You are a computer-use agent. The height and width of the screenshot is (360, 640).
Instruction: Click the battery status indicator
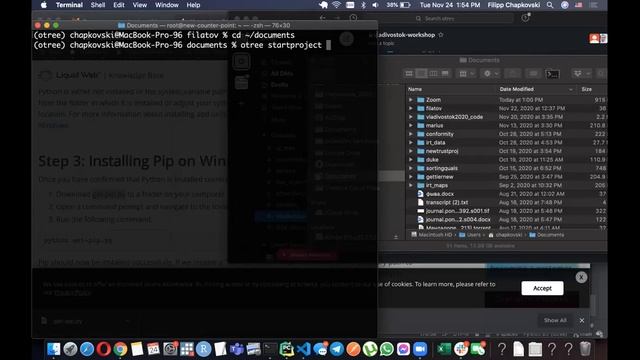pyautogui.click(x=399, y=5)
